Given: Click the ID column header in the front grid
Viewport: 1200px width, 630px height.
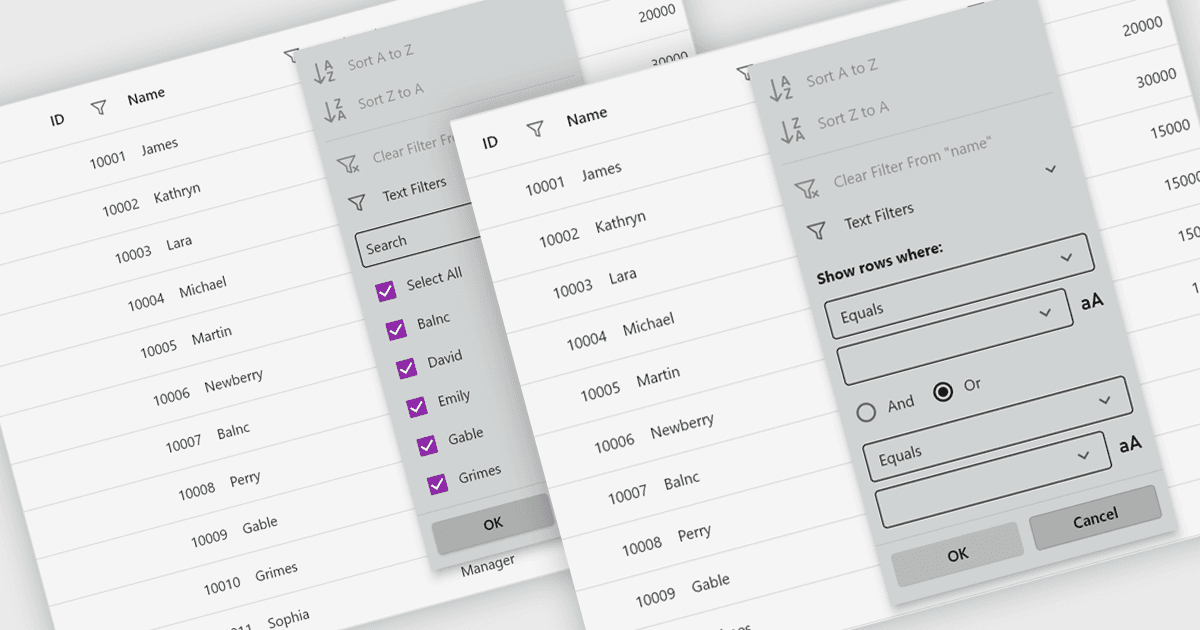Looking at the screenshot, I should [x=490, y=142].
